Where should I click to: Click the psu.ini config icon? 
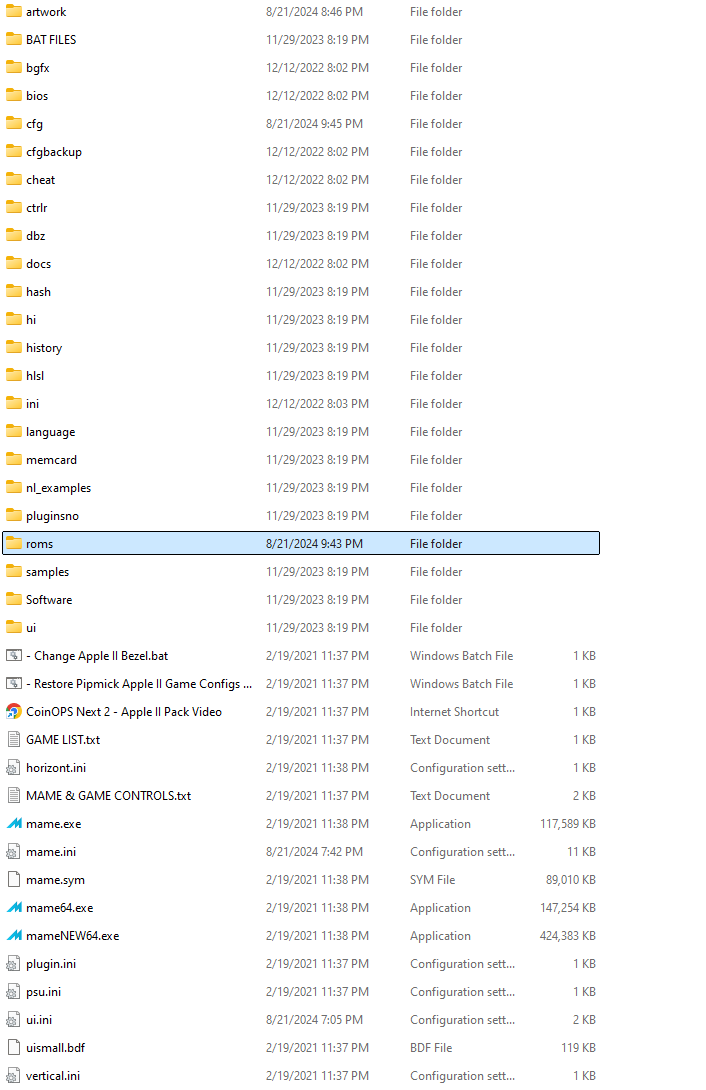pos(14,992)
